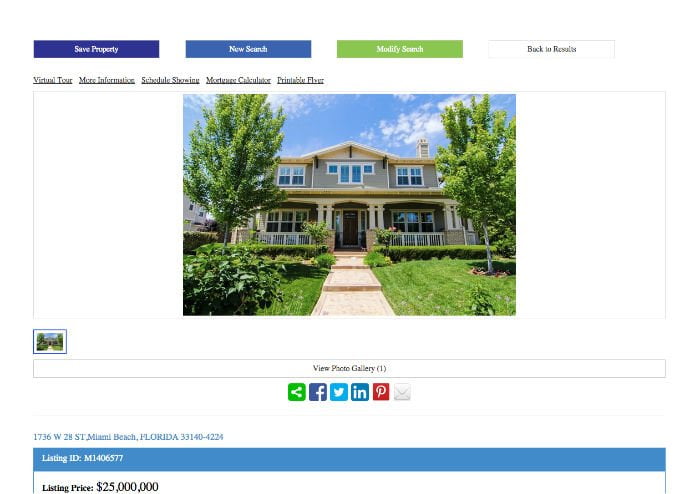Open More Information link

coord(107,80)
